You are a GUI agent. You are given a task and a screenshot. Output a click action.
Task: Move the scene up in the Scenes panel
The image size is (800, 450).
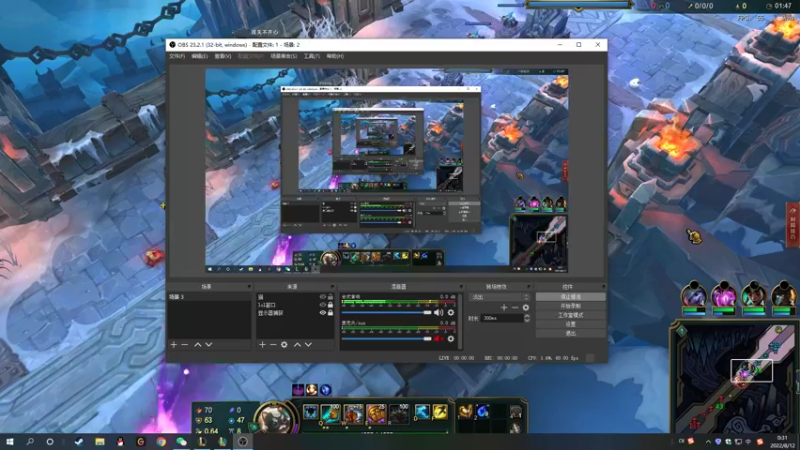click(197, 345)
